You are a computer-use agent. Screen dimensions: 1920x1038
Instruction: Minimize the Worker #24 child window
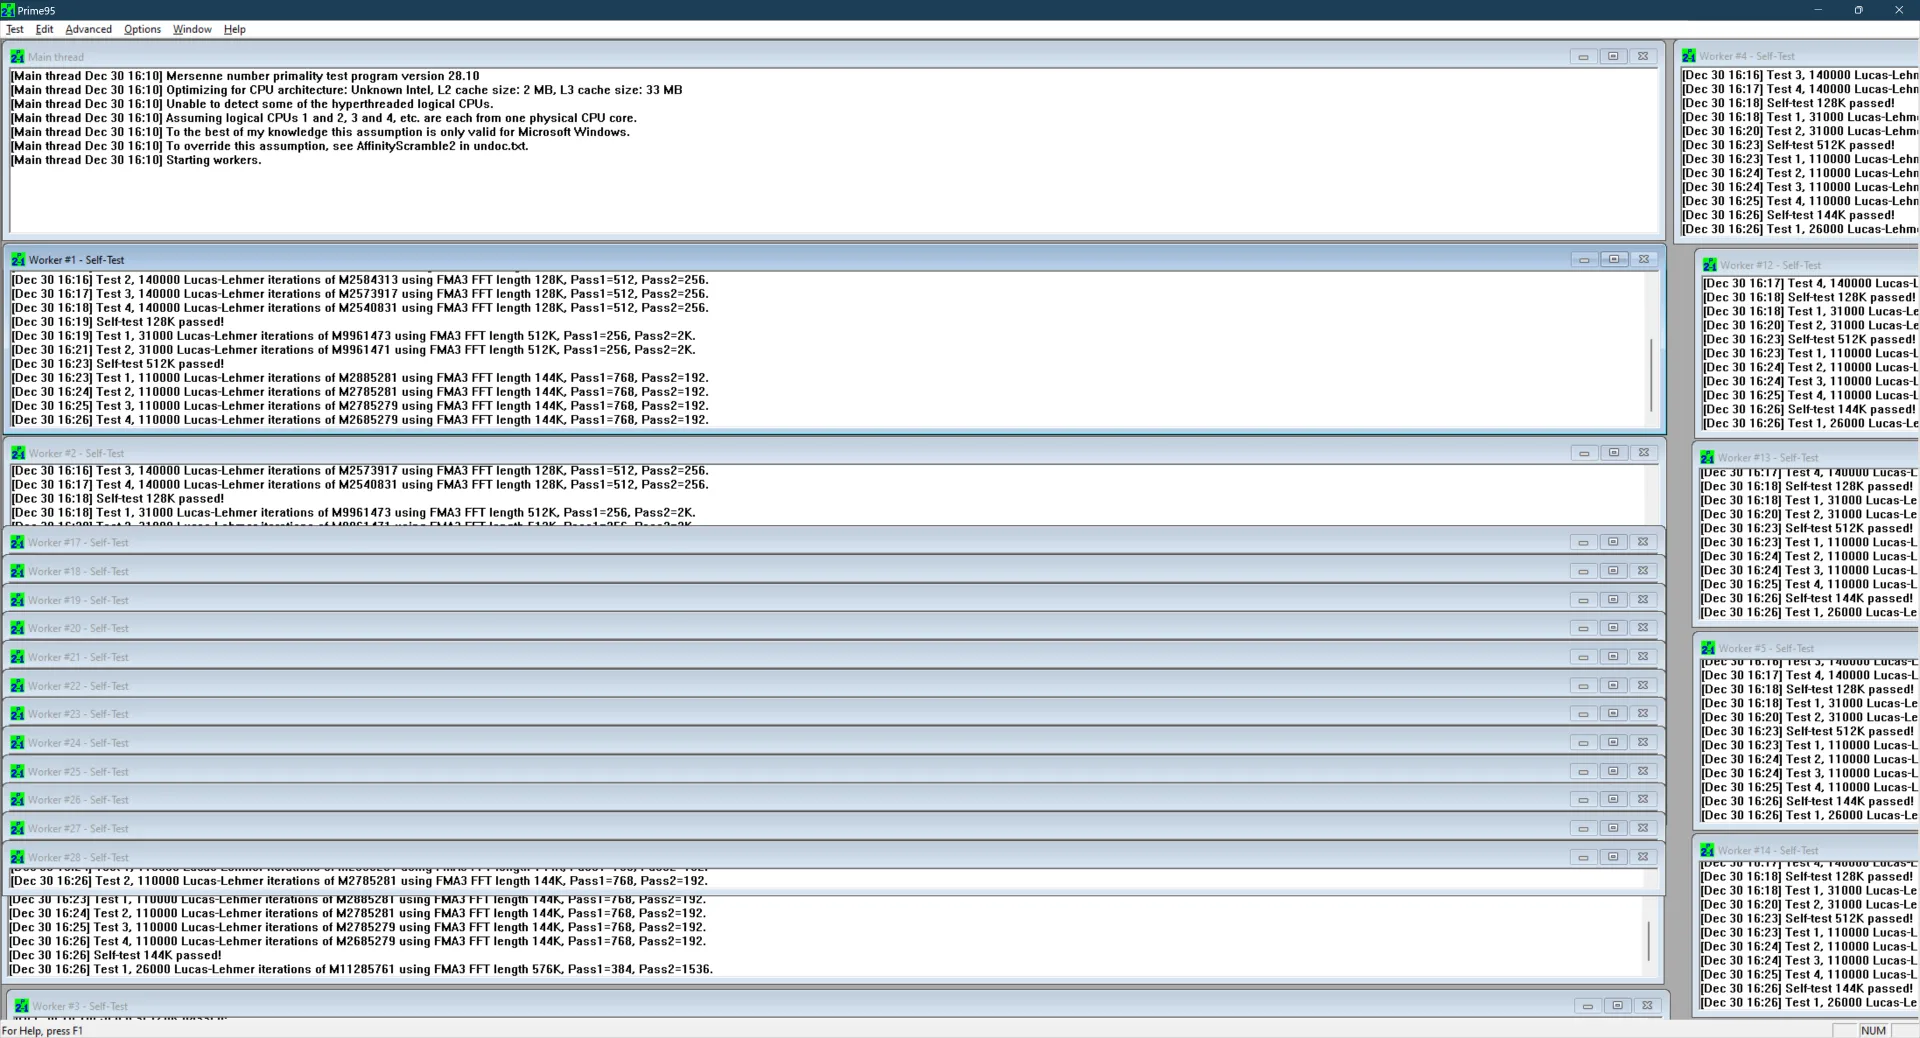click(1583, 743)
